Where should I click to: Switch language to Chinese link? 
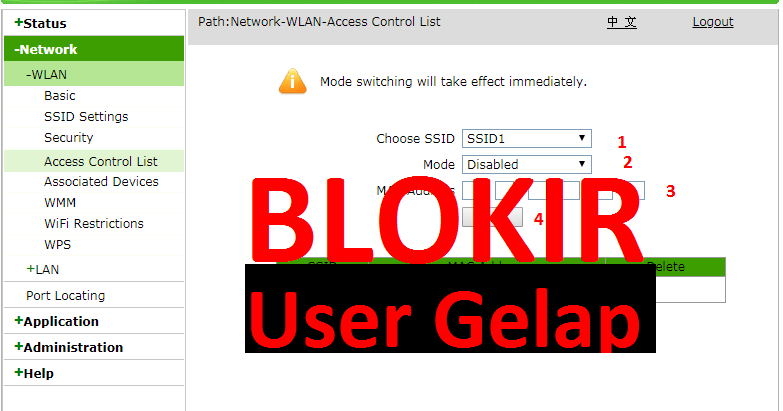622,21
